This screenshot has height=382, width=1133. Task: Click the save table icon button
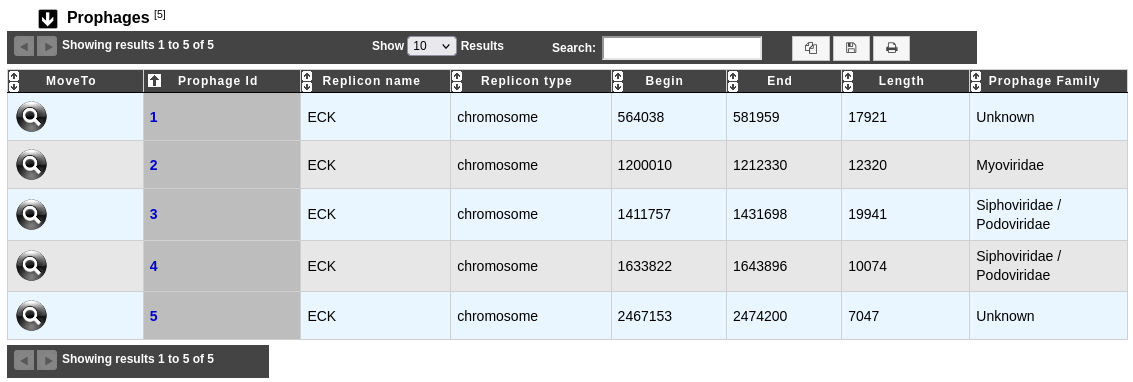(x=851, y=48)
